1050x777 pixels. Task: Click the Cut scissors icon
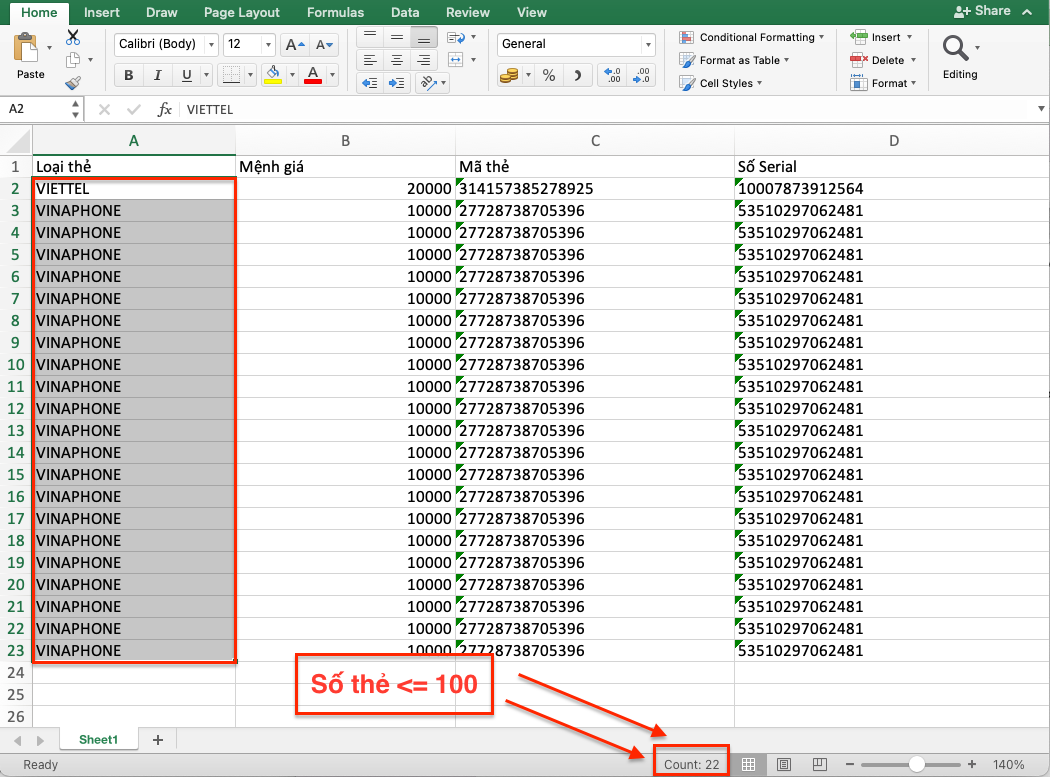[x=73, y=38]
